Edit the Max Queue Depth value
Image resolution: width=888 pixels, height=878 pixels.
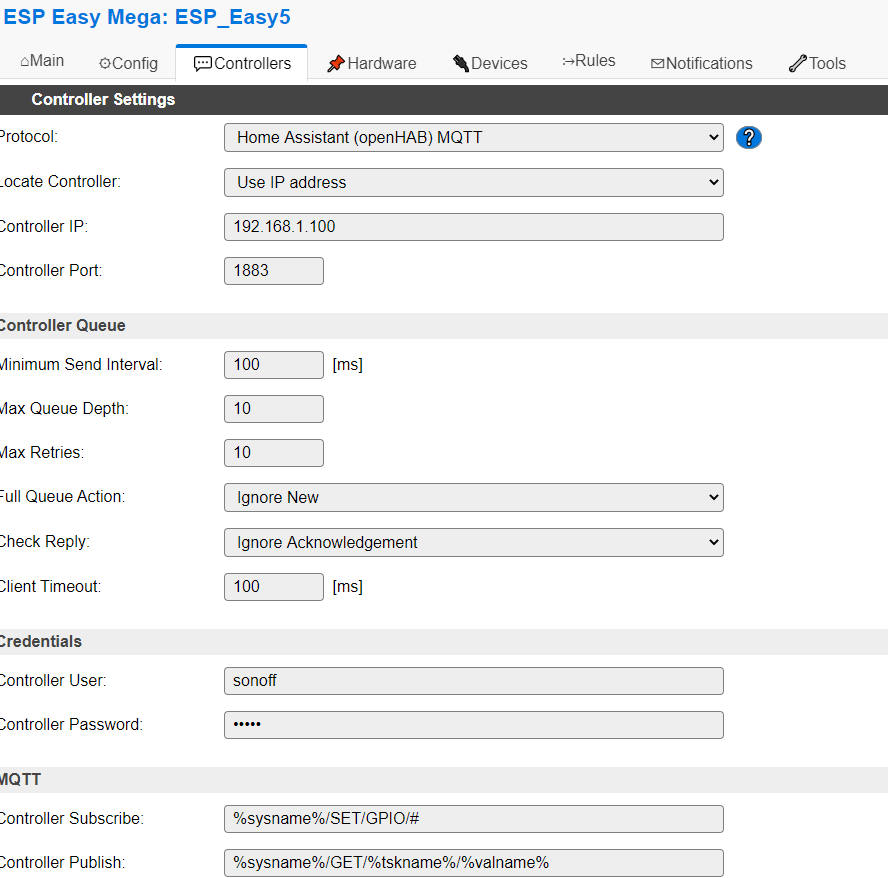(x=274, y=409)
